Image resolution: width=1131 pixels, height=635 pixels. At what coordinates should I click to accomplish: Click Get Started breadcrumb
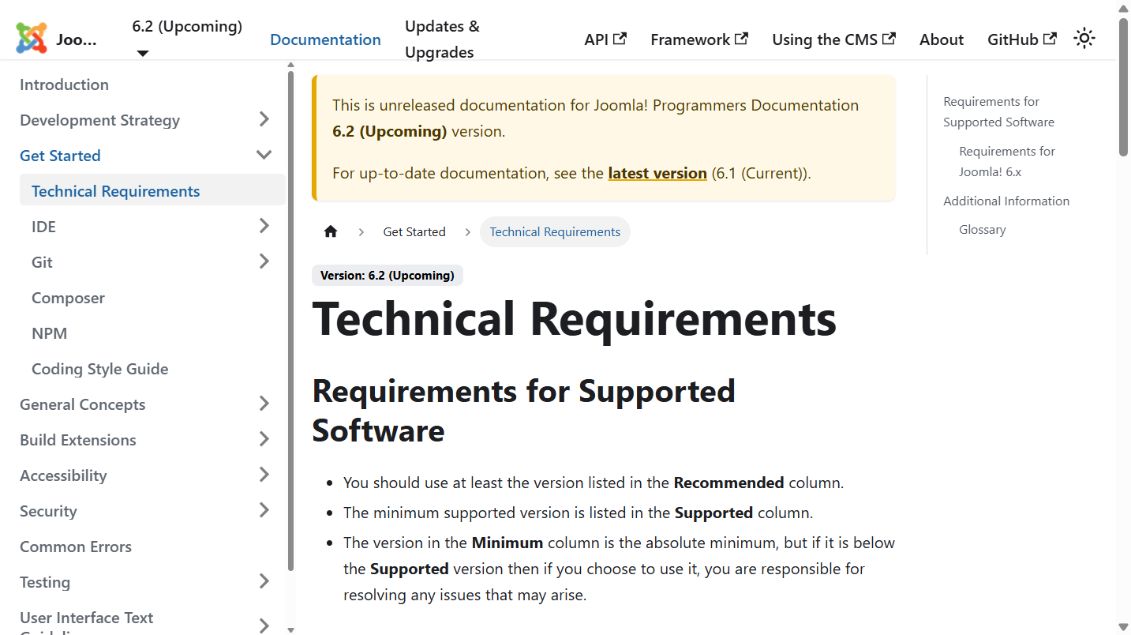[x=414, y=232]
